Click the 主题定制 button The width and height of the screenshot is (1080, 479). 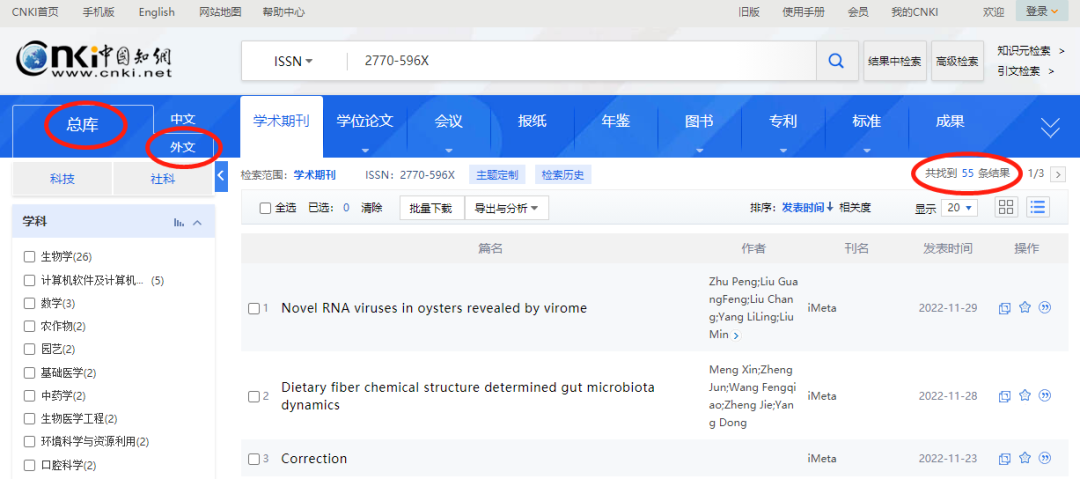[x=497, y=175]
